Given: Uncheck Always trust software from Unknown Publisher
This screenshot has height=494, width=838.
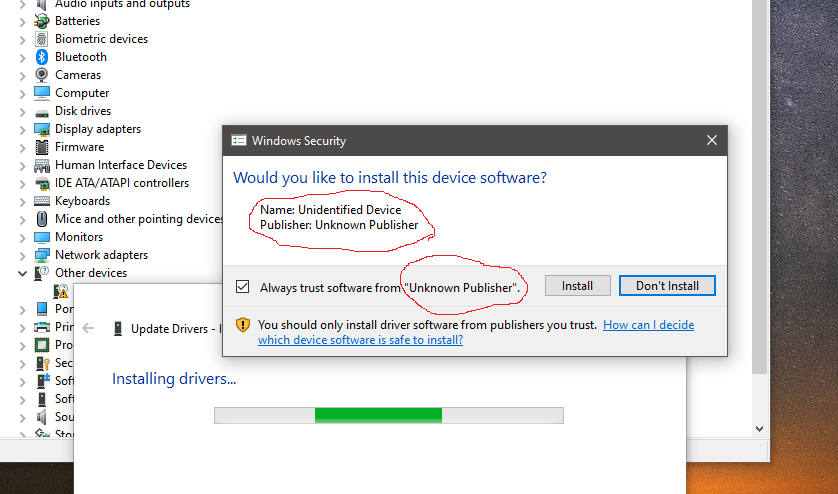Looking at the screenshot, I should pos(243,287).
